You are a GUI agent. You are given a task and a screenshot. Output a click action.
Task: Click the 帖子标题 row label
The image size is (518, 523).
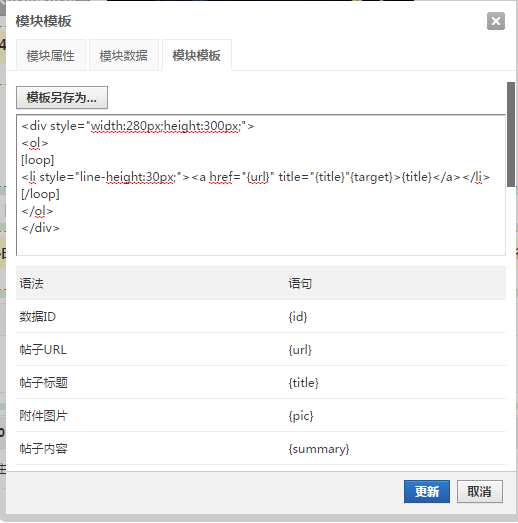[44, 383]
